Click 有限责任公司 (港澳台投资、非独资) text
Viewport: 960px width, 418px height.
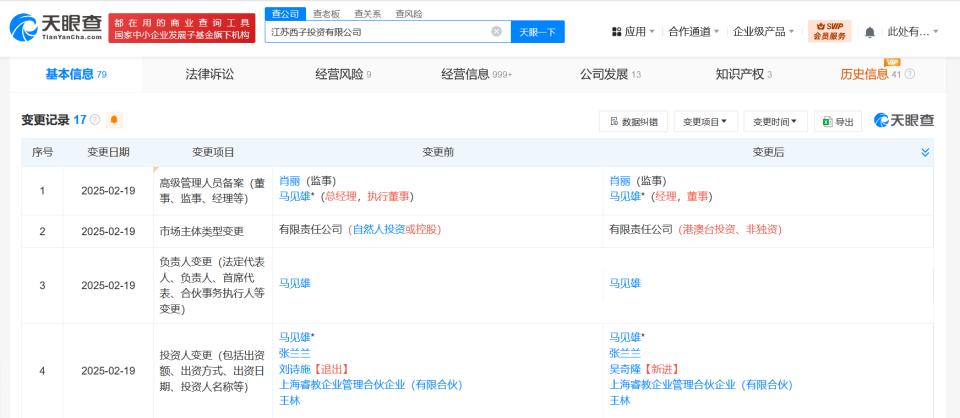click(x=695, y=230)
